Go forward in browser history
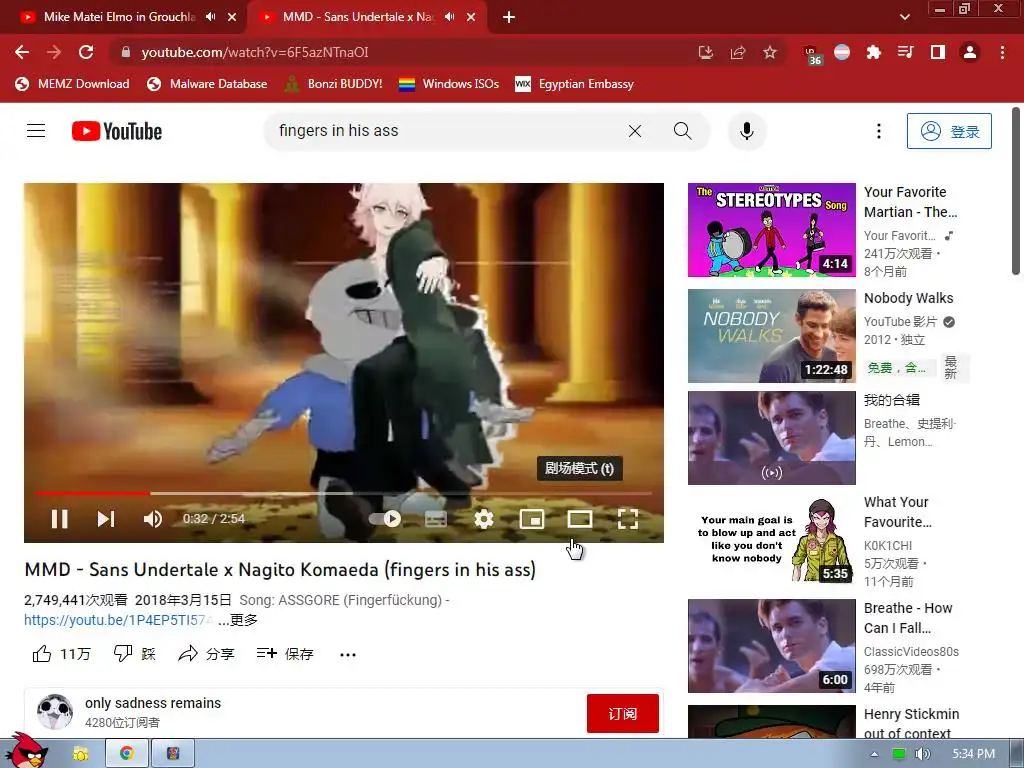1024x768 pixels. point(54,52)
